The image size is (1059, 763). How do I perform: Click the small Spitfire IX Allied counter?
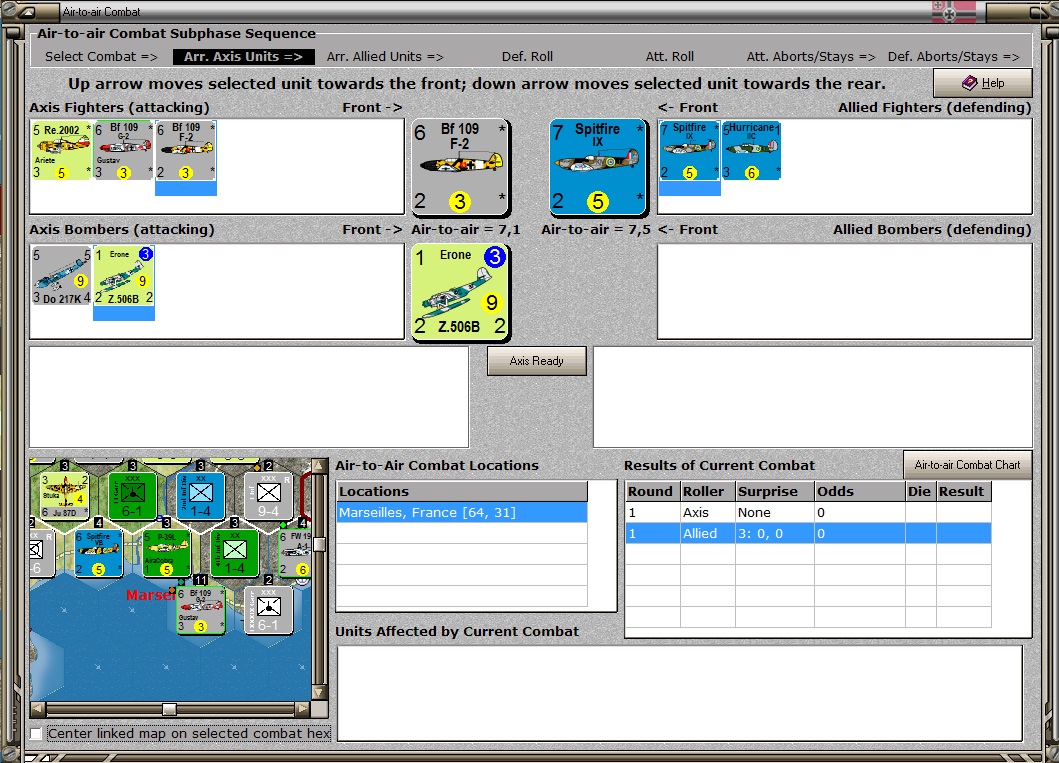pyautogui.click(x=690, y=151)
